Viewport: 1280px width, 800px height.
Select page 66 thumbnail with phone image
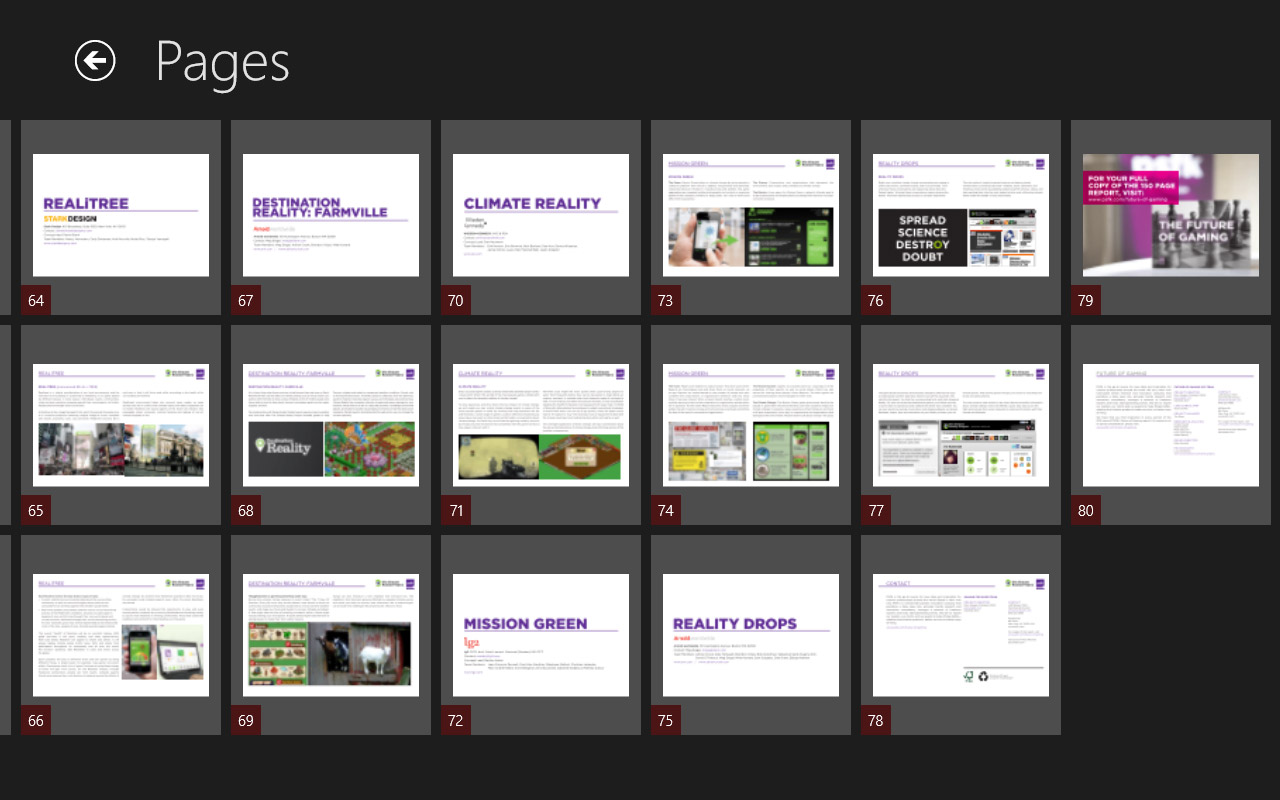point(121,635)
